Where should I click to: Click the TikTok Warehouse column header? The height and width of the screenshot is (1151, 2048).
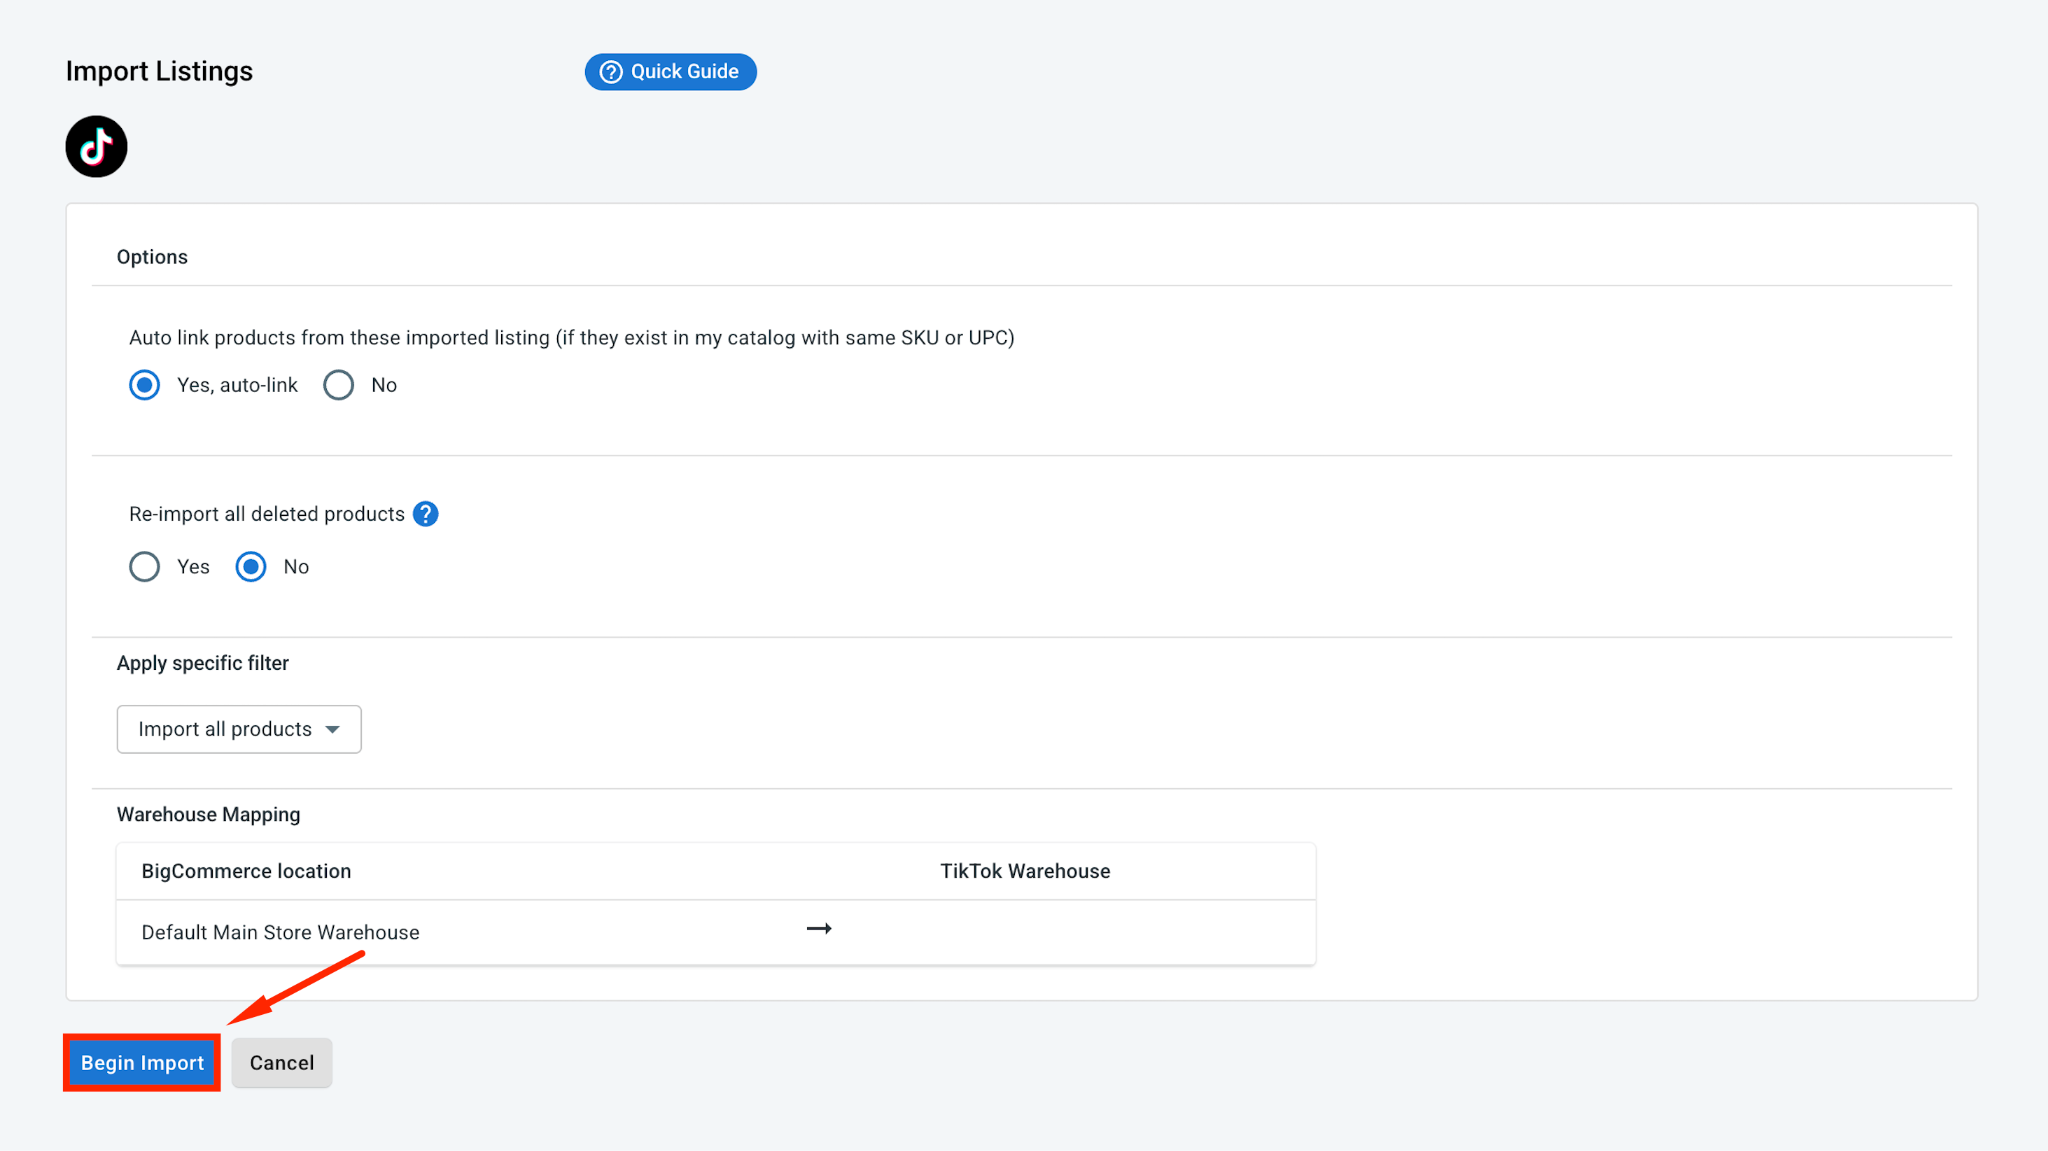click(x=1025, y=871)
